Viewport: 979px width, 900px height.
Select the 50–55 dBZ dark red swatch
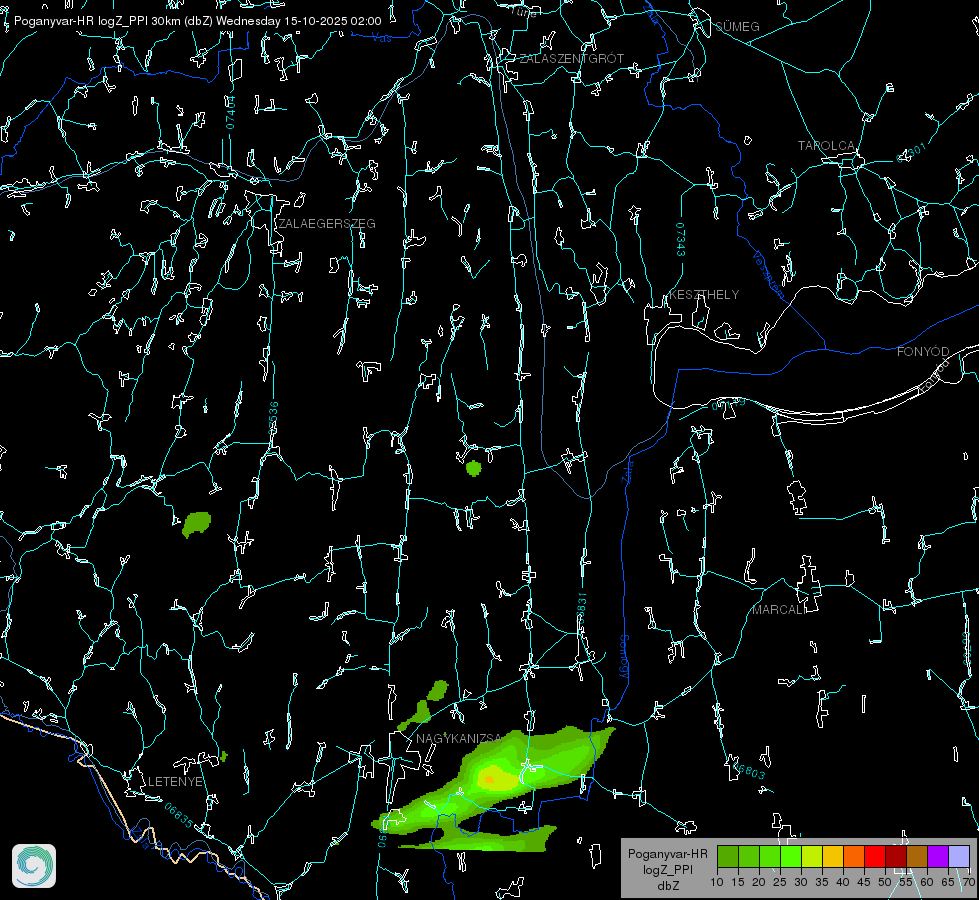coord(896,856)
